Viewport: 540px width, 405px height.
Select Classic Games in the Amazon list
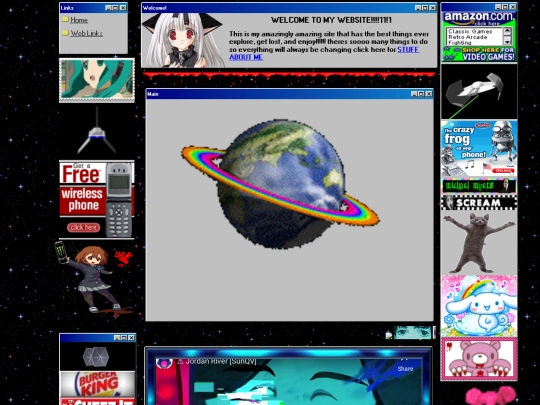pyautogui.click(x=470, y=31)
